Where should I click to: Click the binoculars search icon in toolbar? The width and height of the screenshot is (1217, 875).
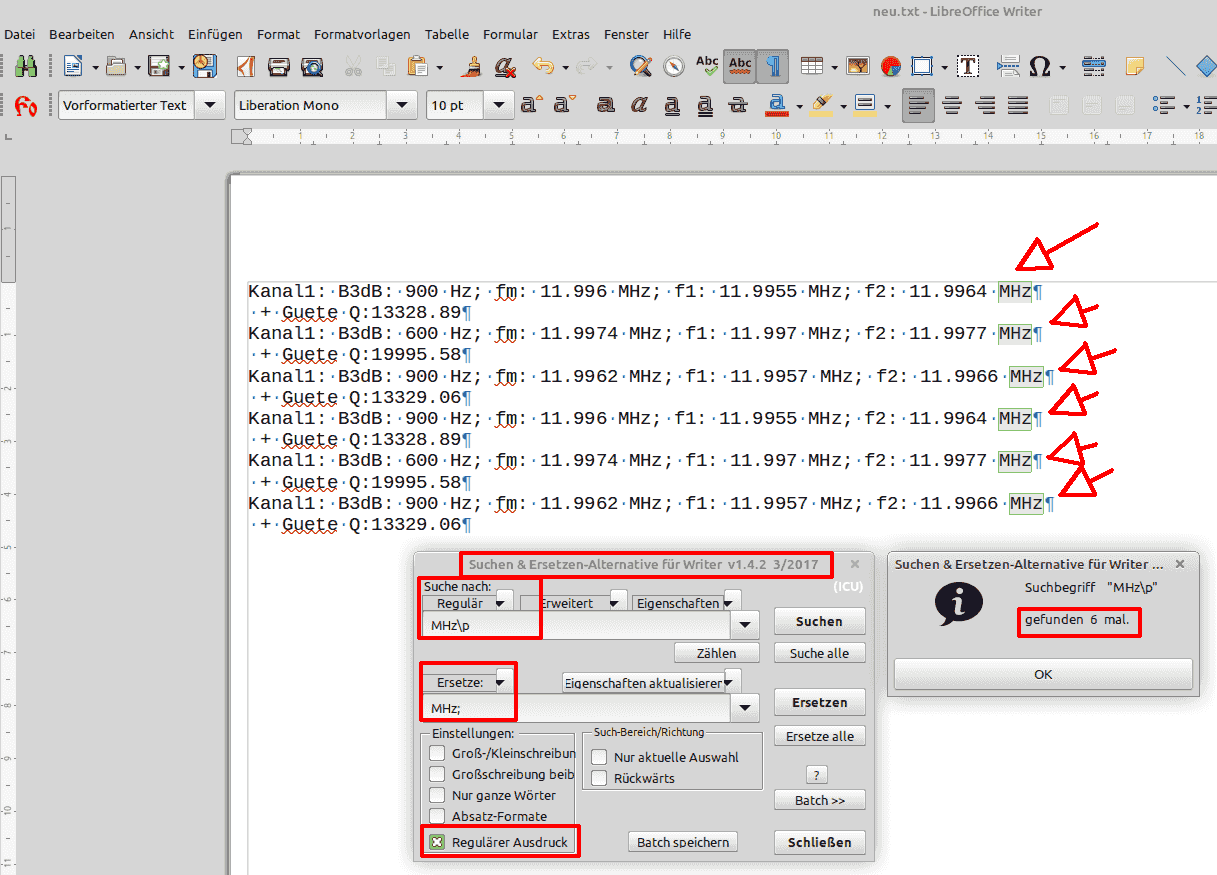(x=26, y=67)
